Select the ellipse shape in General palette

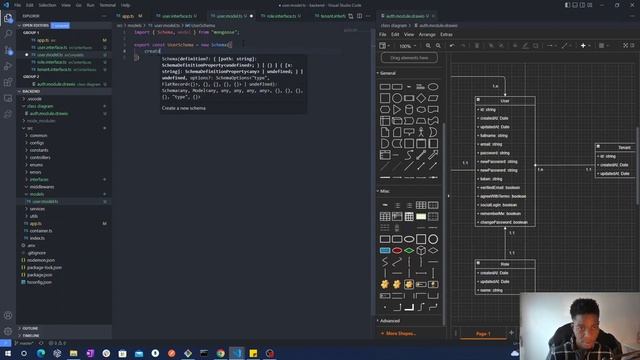[x=433, y=87]
